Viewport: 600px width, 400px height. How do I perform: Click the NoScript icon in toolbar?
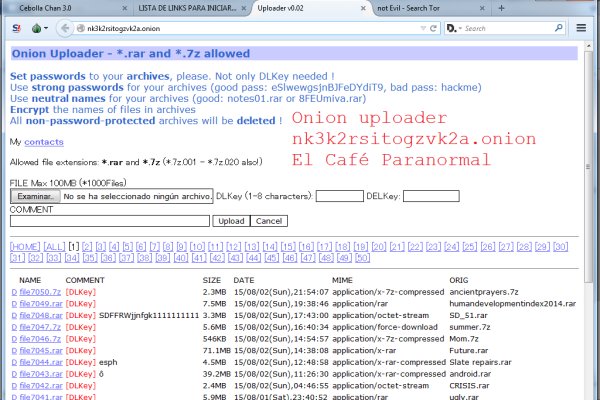tap(18, 29)
